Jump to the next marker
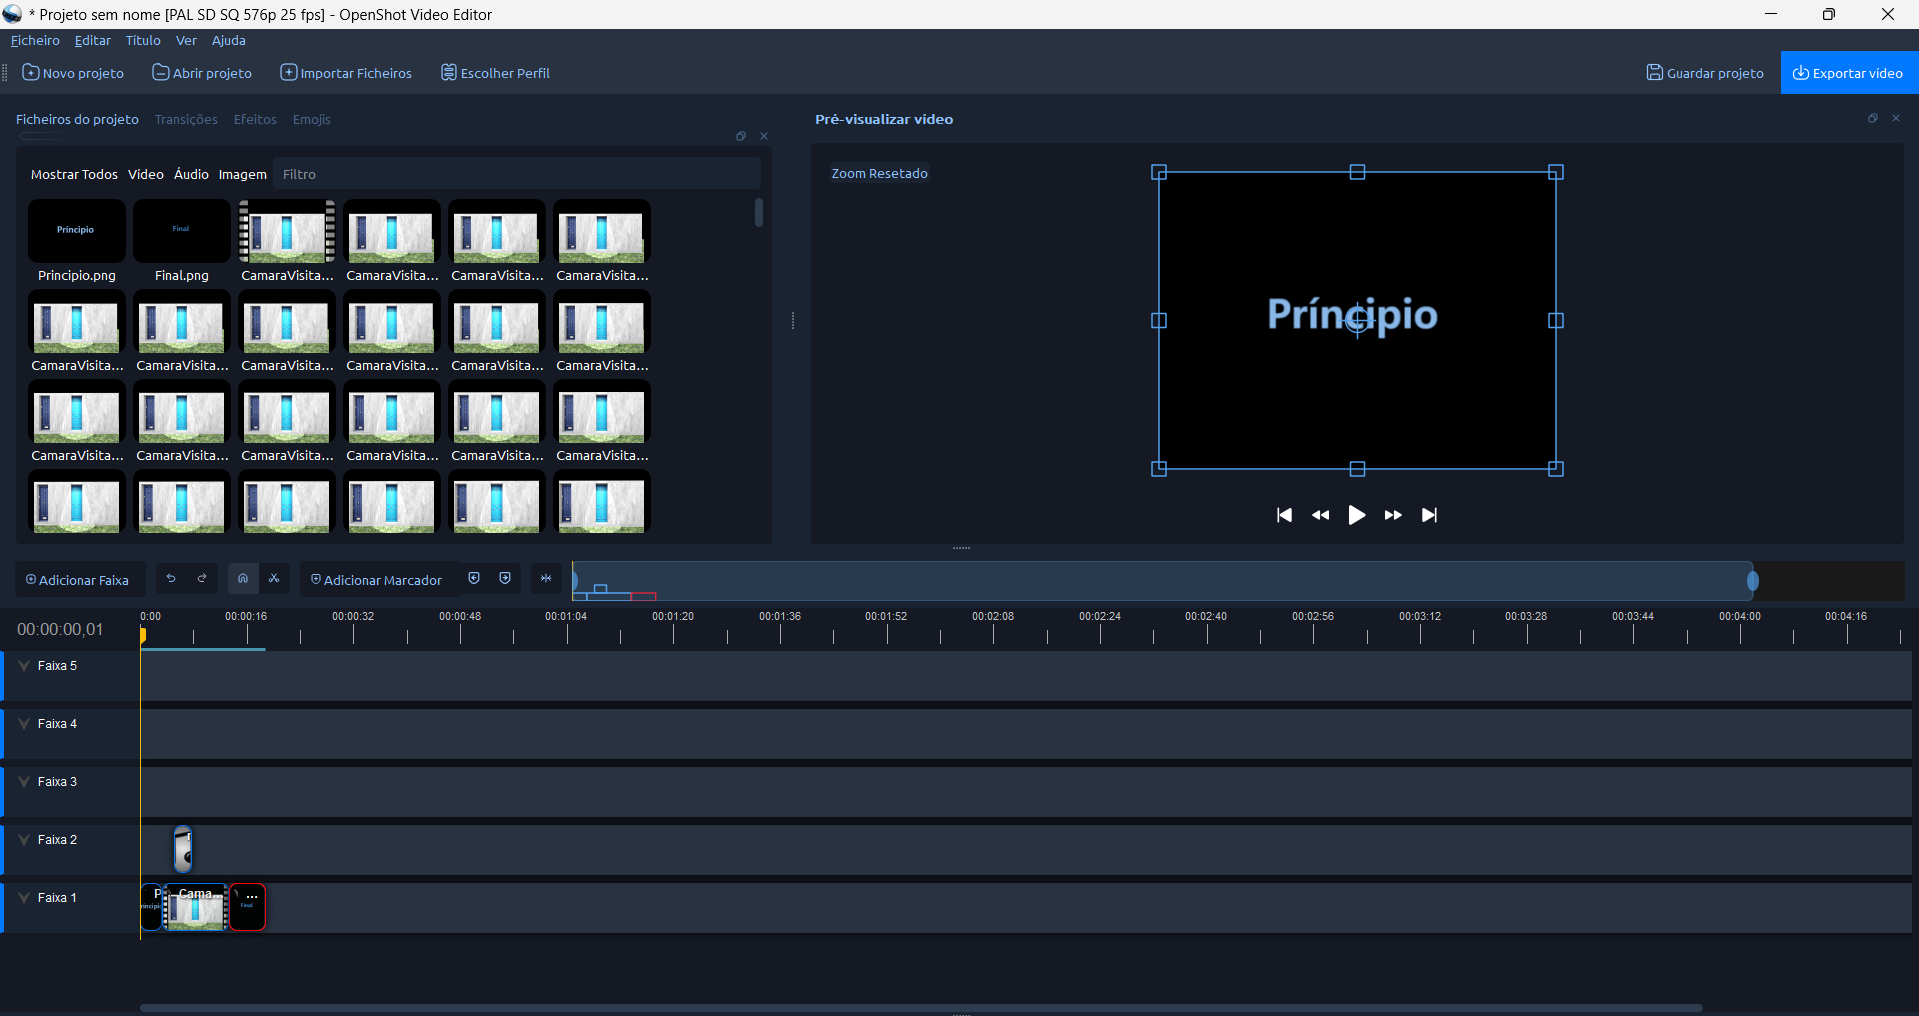The width and height of the screenshot is (1919, 1016). tap(505, 579)
